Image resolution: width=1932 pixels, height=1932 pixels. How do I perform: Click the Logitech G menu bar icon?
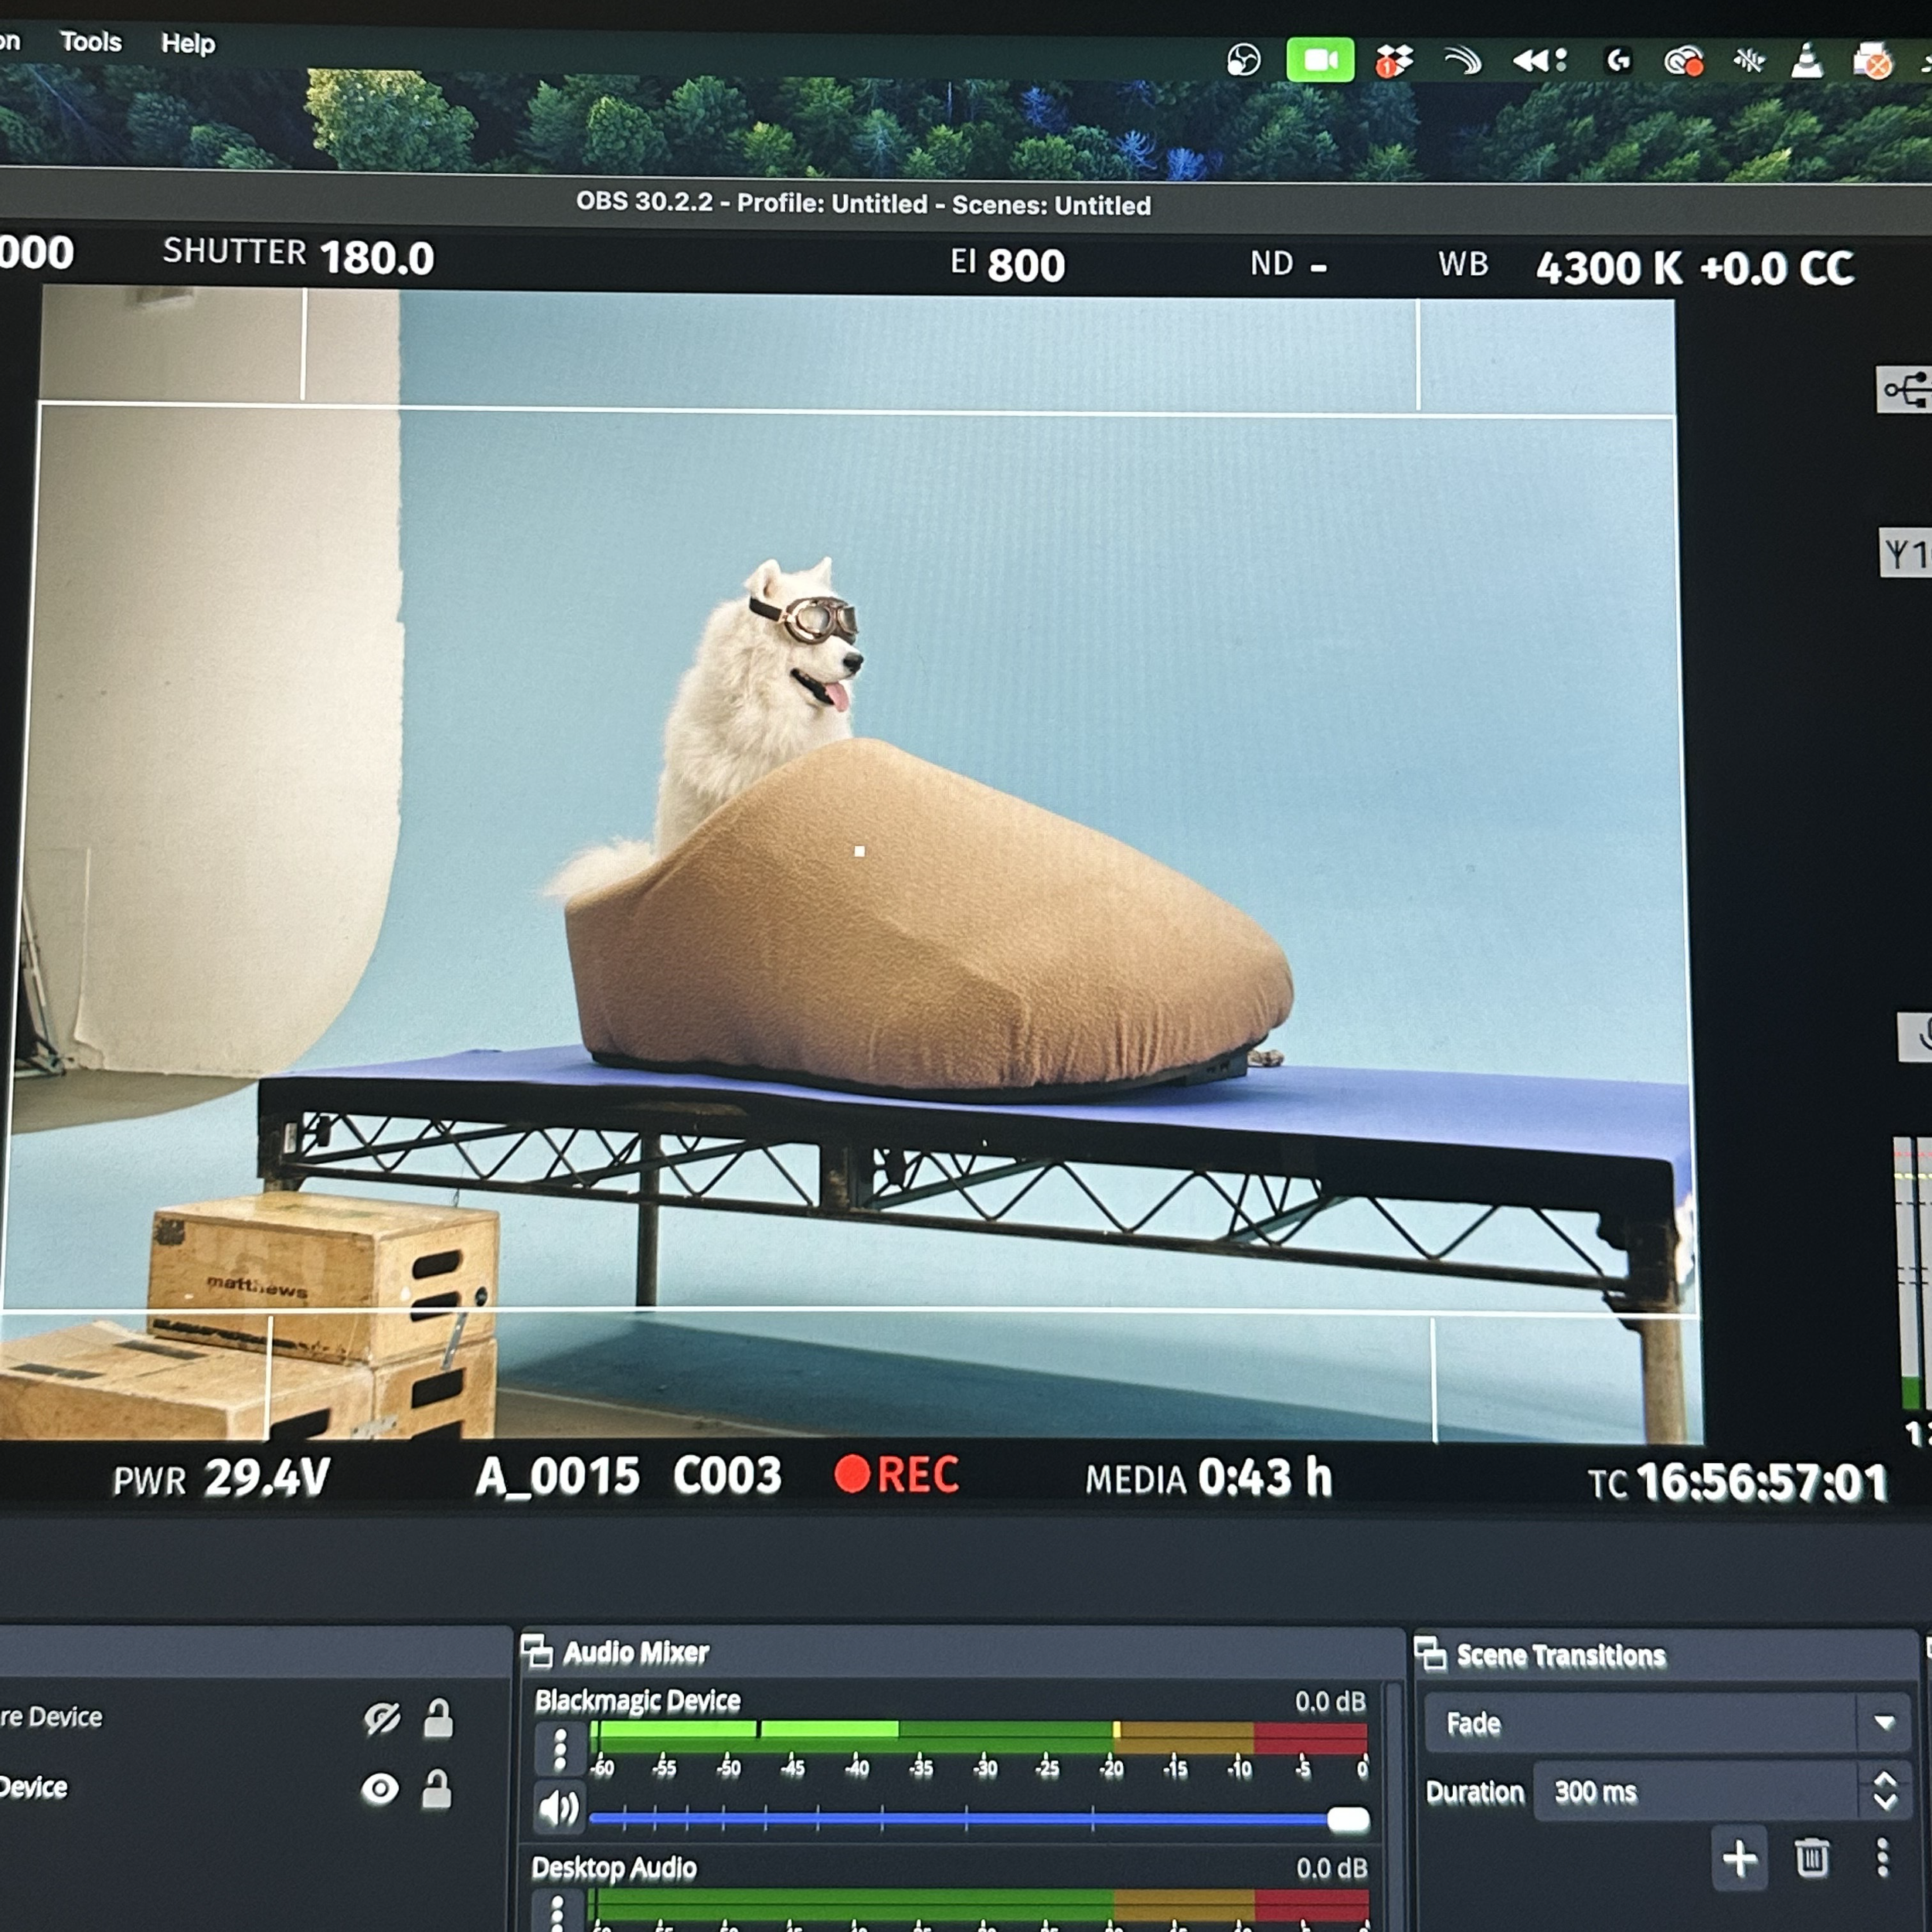1618,62
